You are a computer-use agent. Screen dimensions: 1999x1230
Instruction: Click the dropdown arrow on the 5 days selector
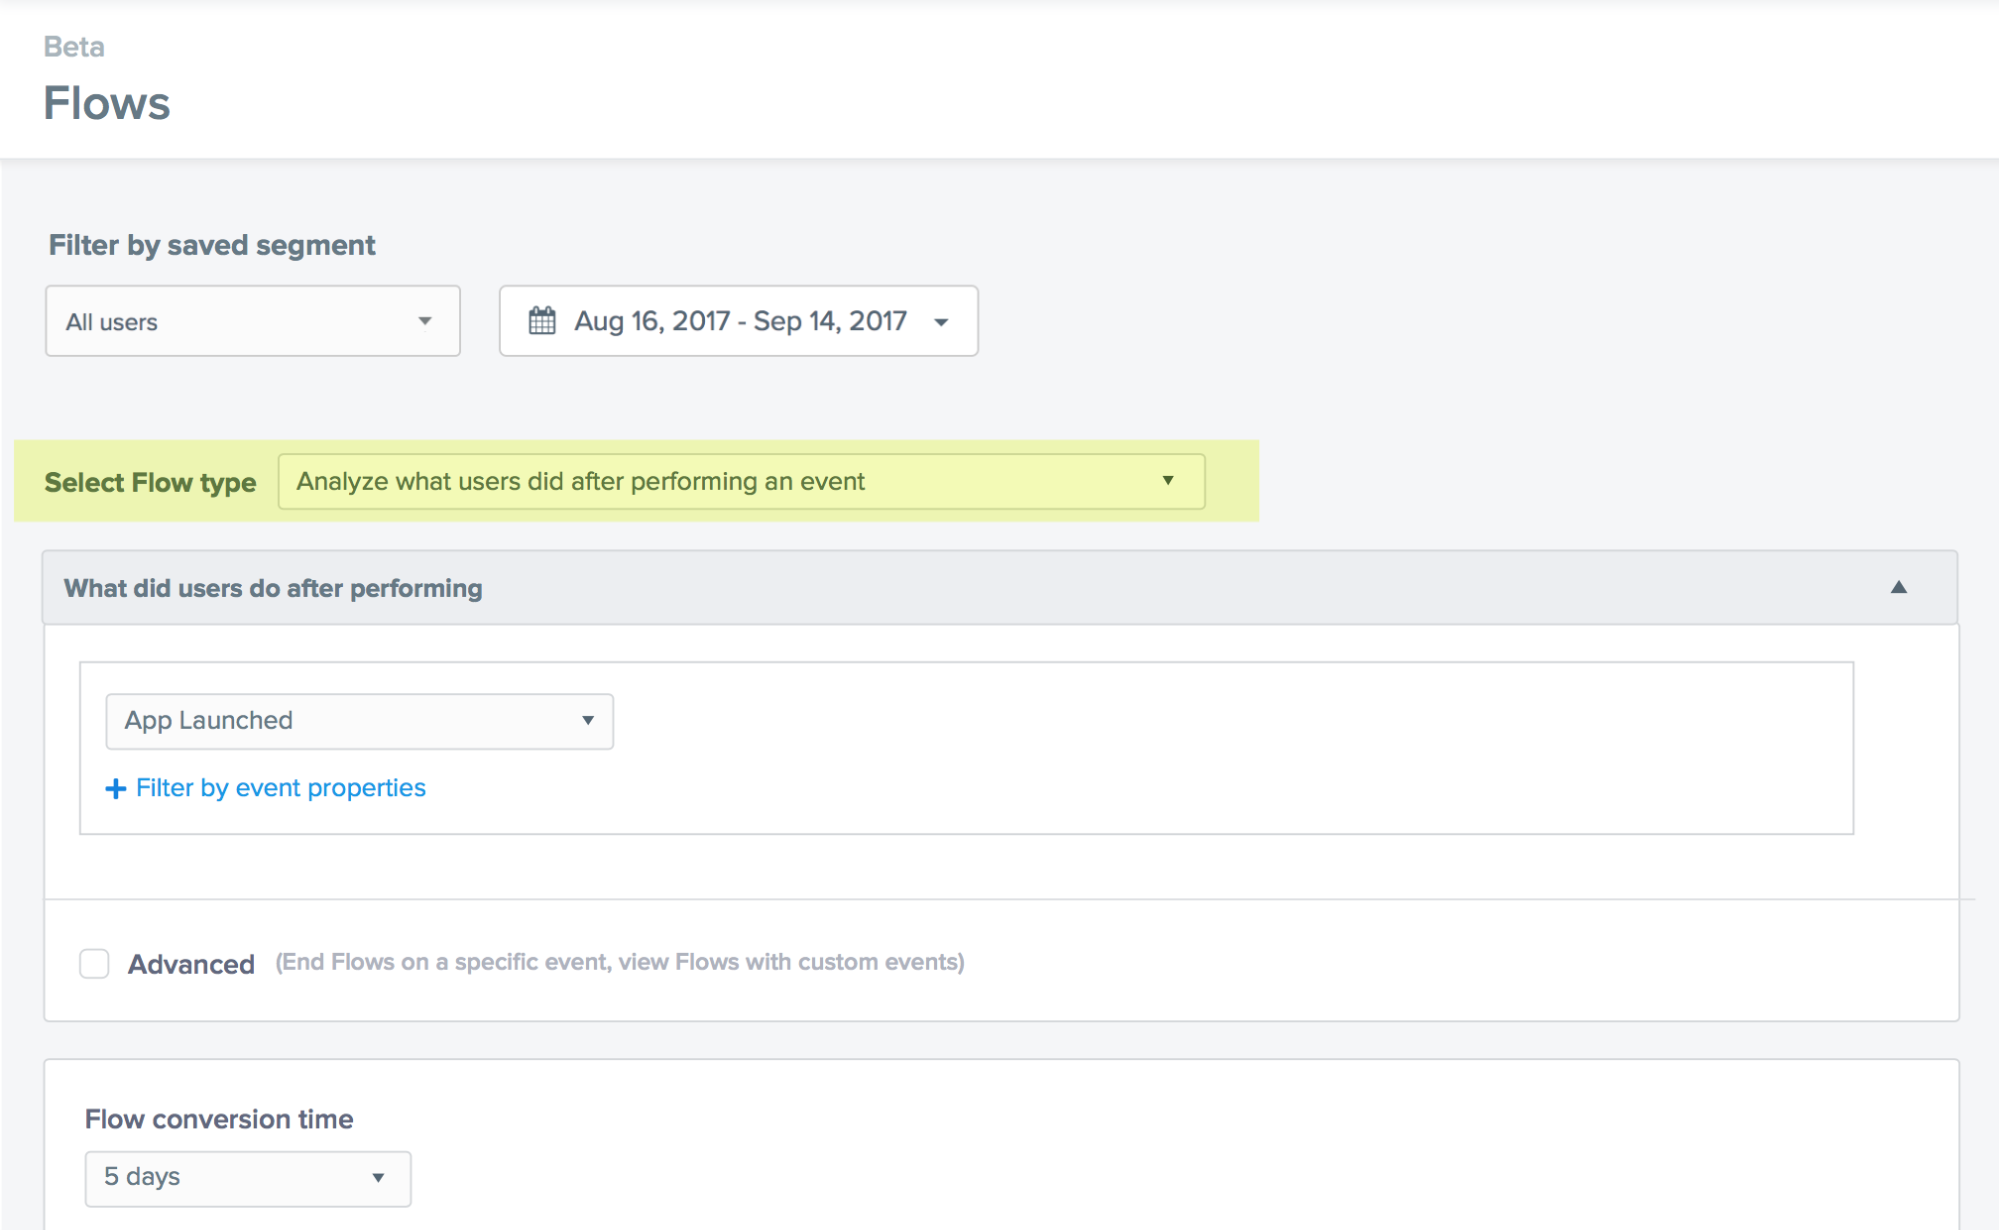[378, 1178]
